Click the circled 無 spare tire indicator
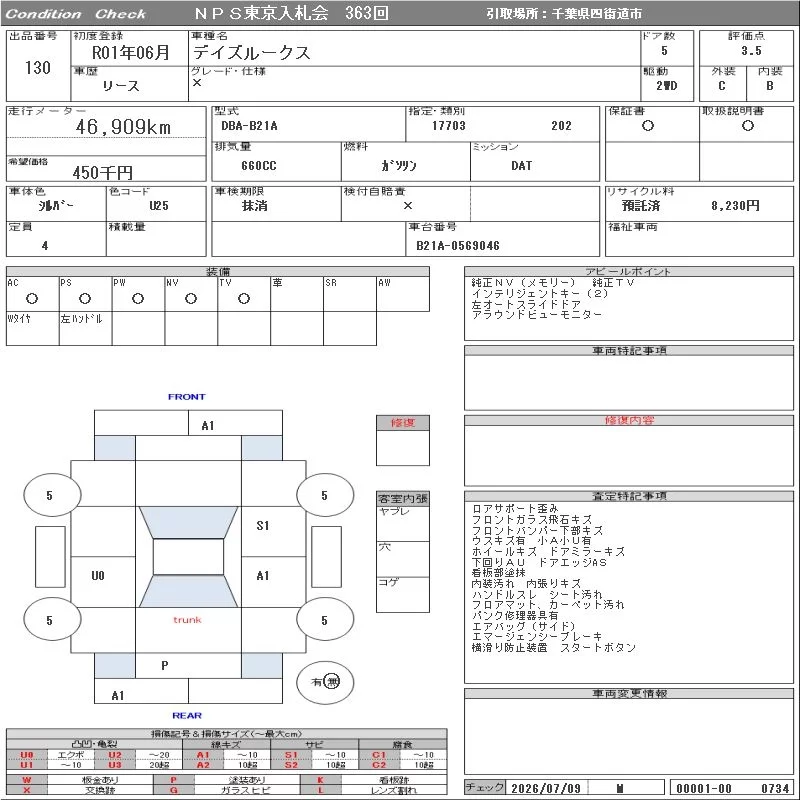 (332, 682)
